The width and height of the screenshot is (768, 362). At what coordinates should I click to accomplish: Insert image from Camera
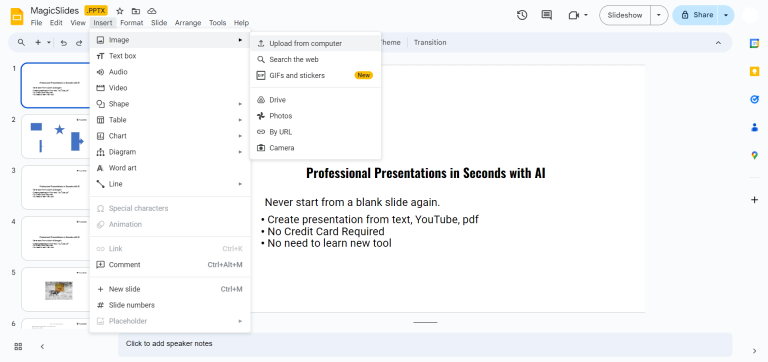coord(315,148)
